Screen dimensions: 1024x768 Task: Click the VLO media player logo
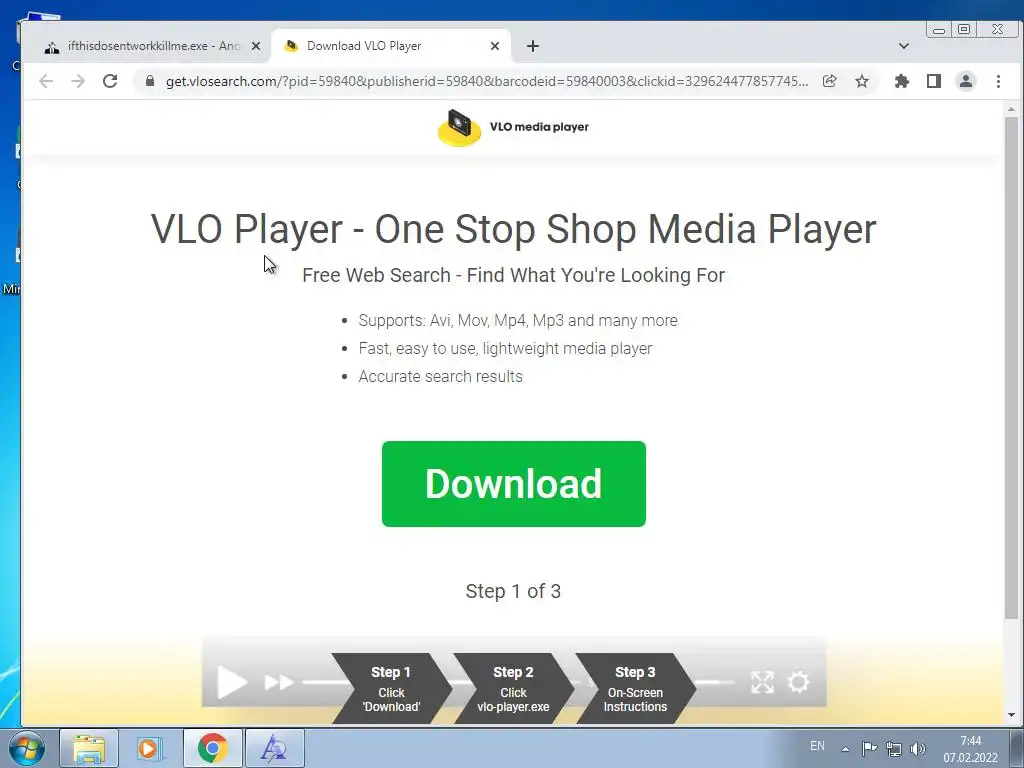coord(513,127)
